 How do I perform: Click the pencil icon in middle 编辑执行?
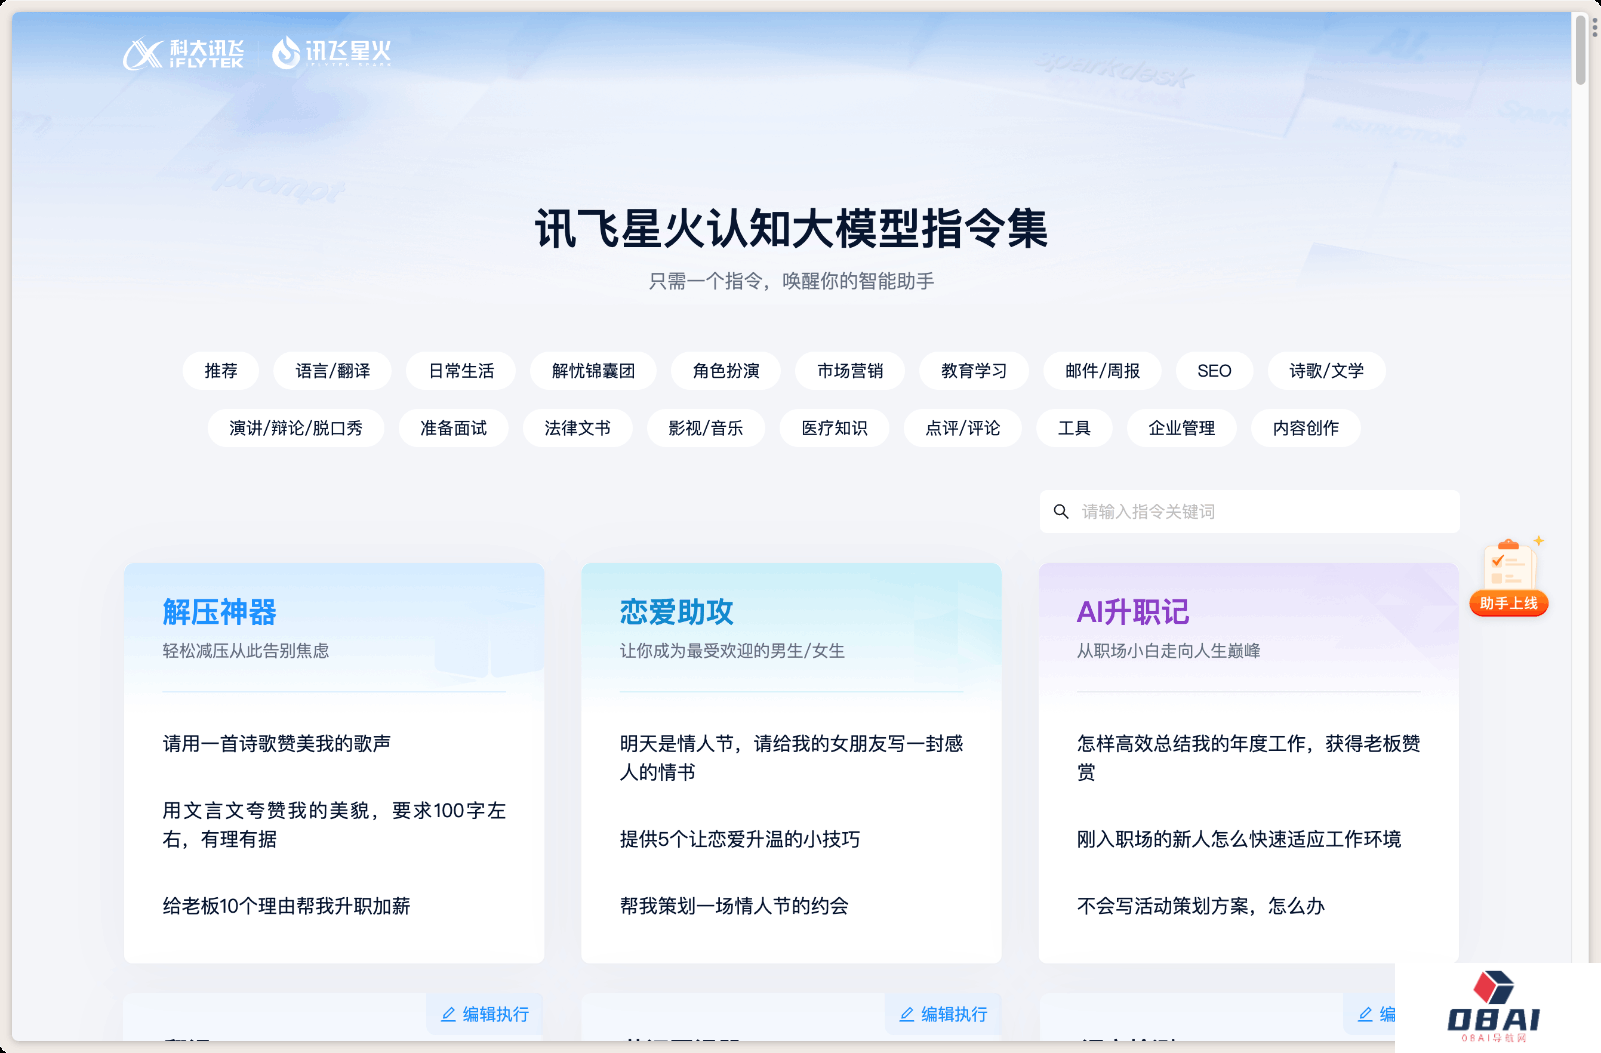(906, 1014)
